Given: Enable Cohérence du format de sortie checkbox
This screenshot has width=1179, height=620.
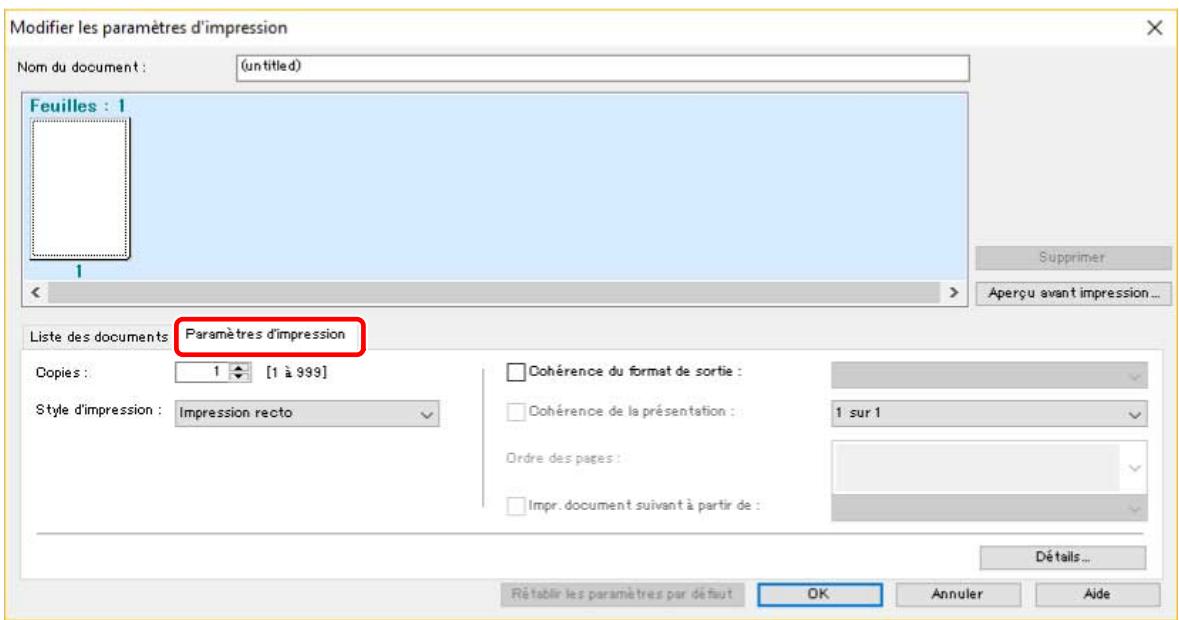Looking at the screenshot, I should [516, 372].
